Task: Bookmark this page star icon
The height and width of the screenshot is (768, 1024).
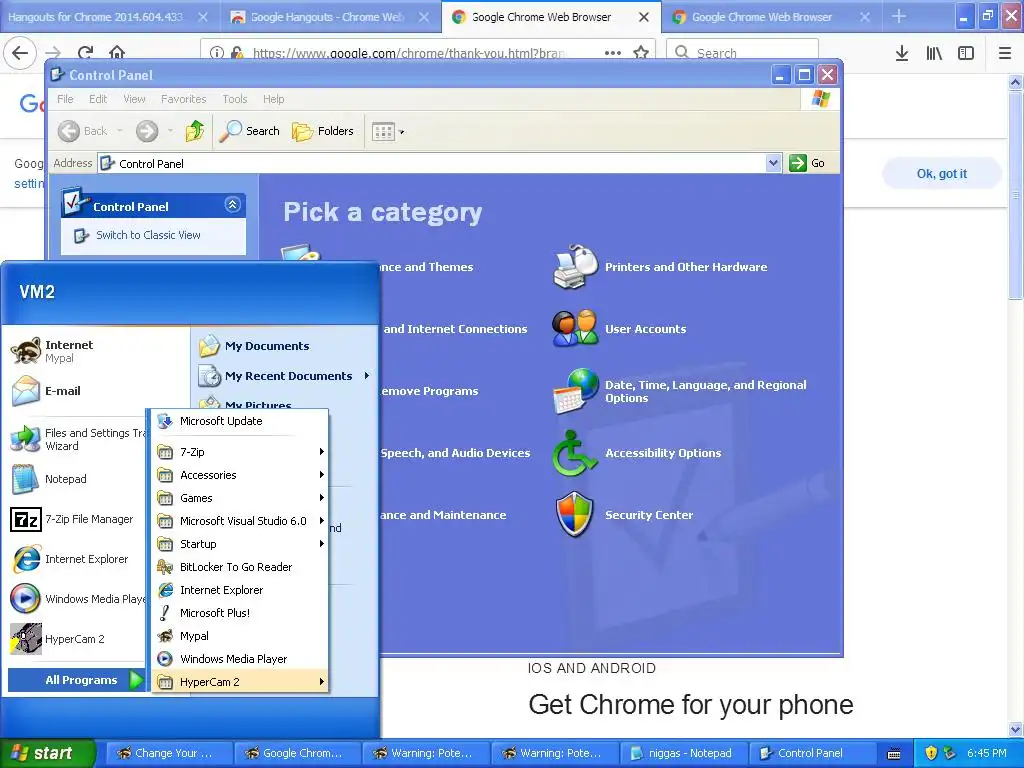Action: (x=641, y=53)
